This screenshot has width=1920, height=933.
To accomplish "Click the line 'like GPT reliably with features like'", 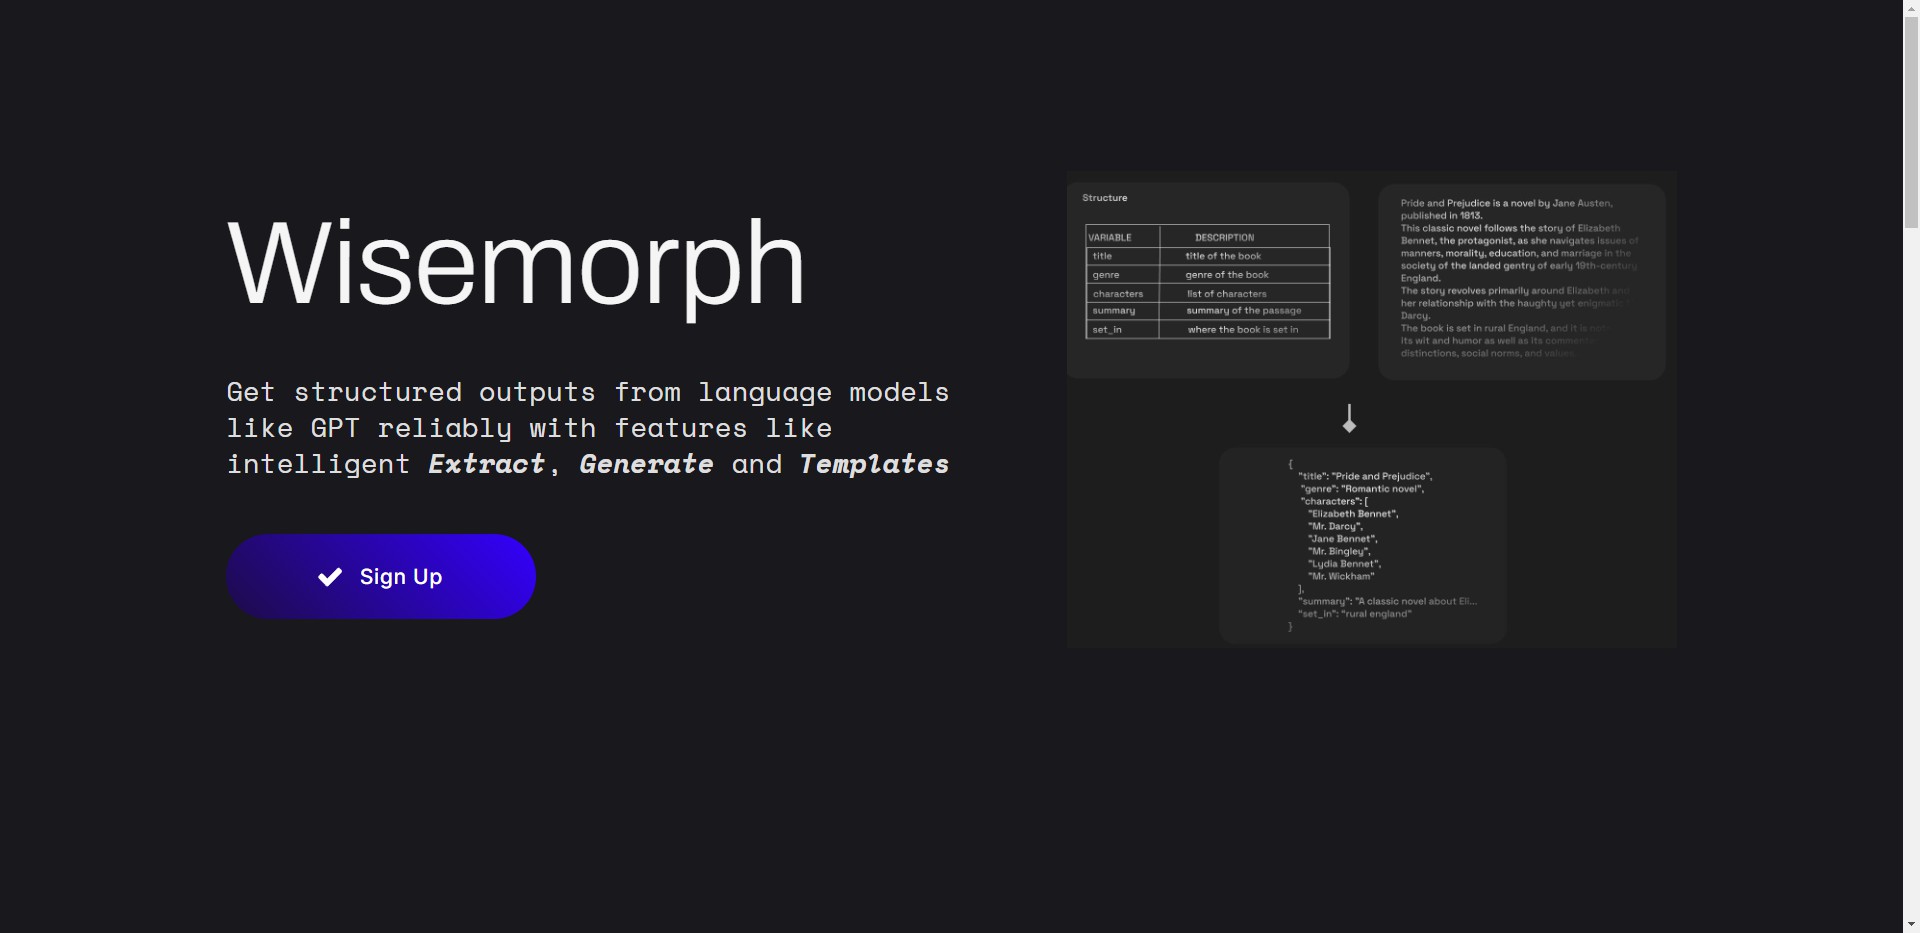I will [529, 428].
